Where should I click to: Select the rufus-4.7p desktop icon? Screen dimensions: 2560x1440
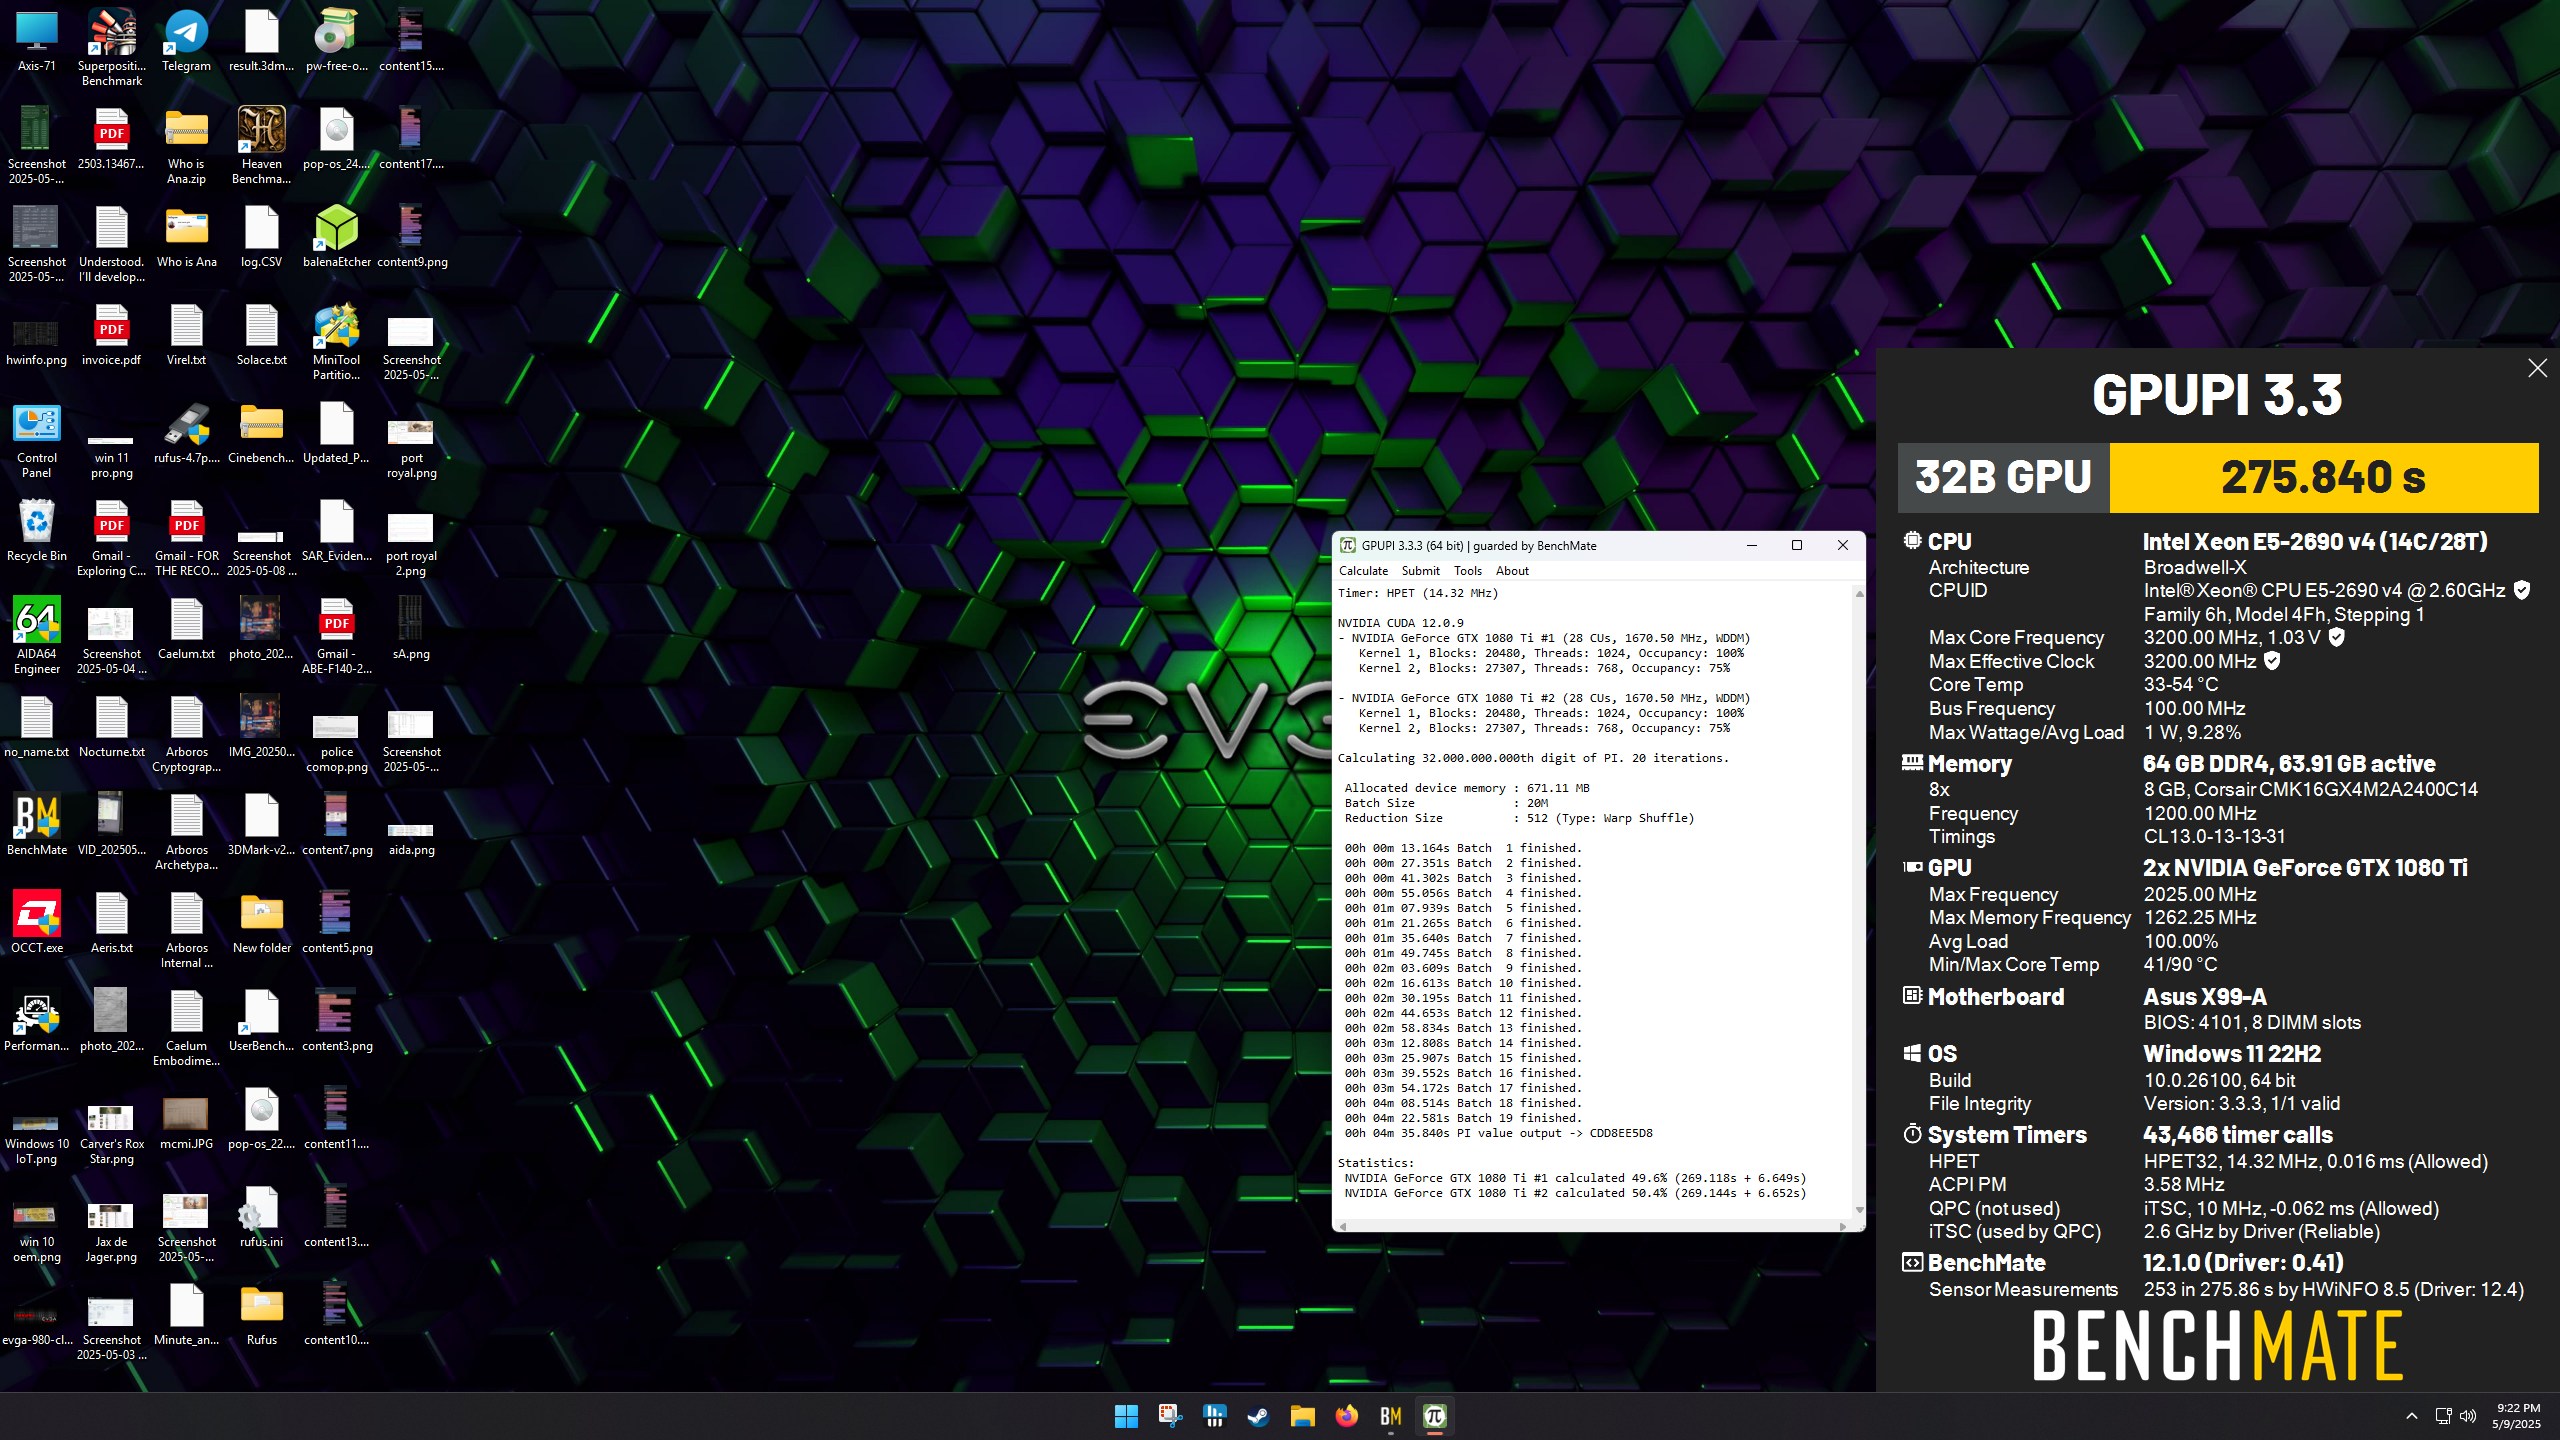(186, 433)
